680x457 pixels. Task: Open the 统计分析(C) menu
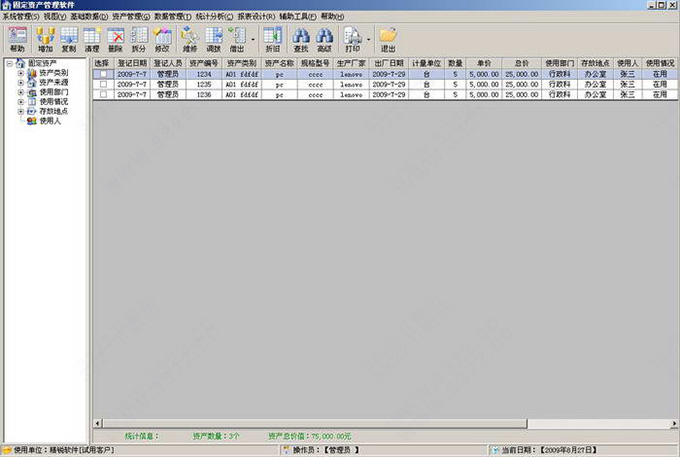[214, 16]
